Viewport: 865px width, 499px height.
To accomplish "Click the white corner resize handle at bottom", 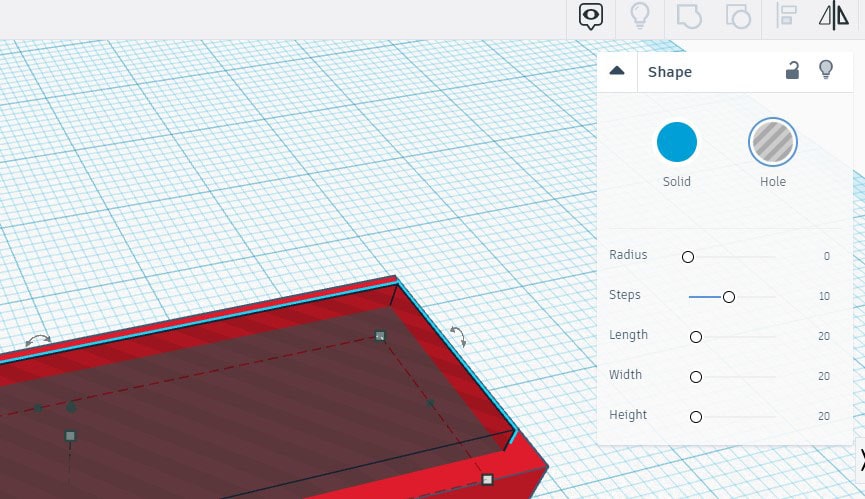I will click(487, 480).
